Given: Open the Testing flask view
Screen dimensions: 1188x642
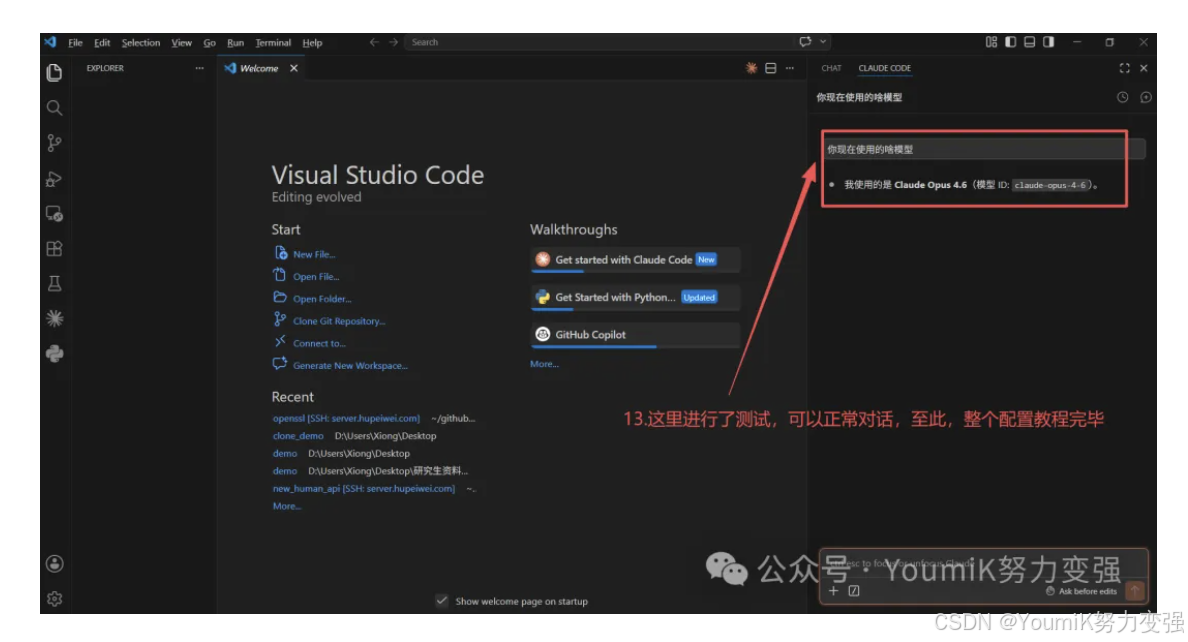Looking at the screenshot, I should [54, 283].
